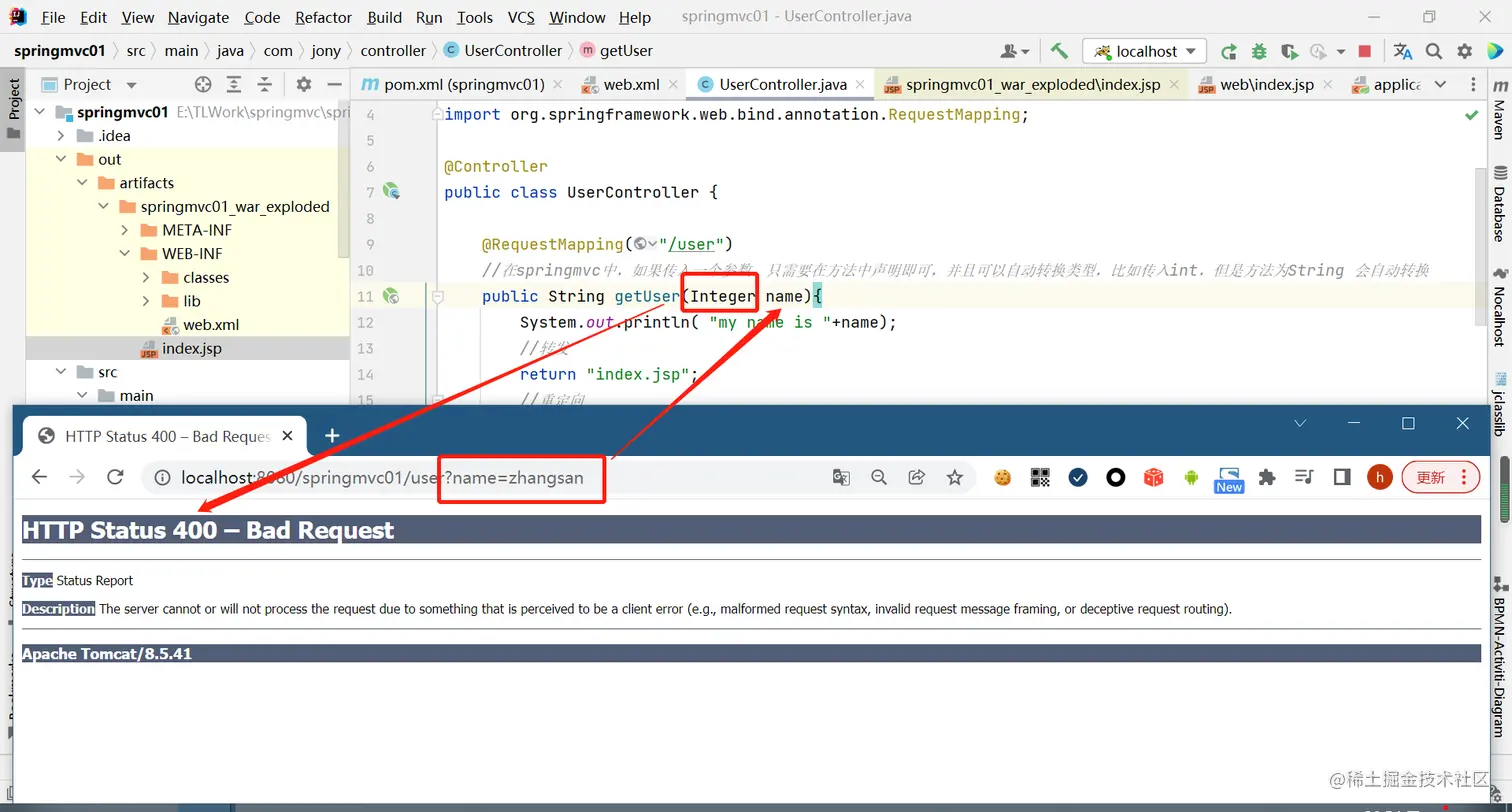Screen dimensions: 1512x812
Task: Stop the running server with red square
Action: pos(1364,51)
